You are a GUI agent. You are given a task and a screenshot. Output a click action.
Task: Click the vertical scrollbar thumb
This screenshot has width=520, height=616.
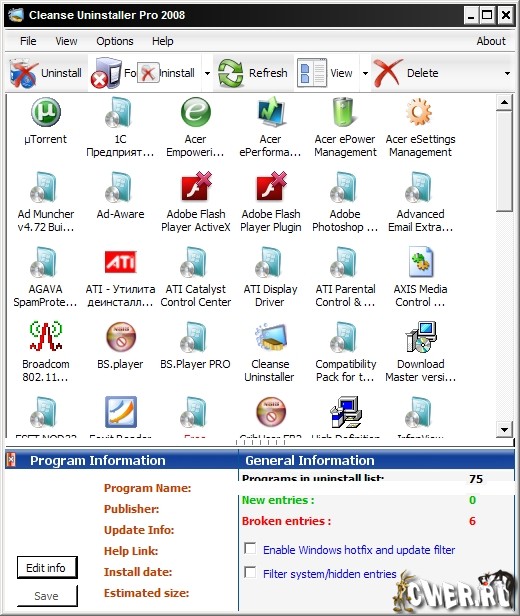(x=504, y=161)
